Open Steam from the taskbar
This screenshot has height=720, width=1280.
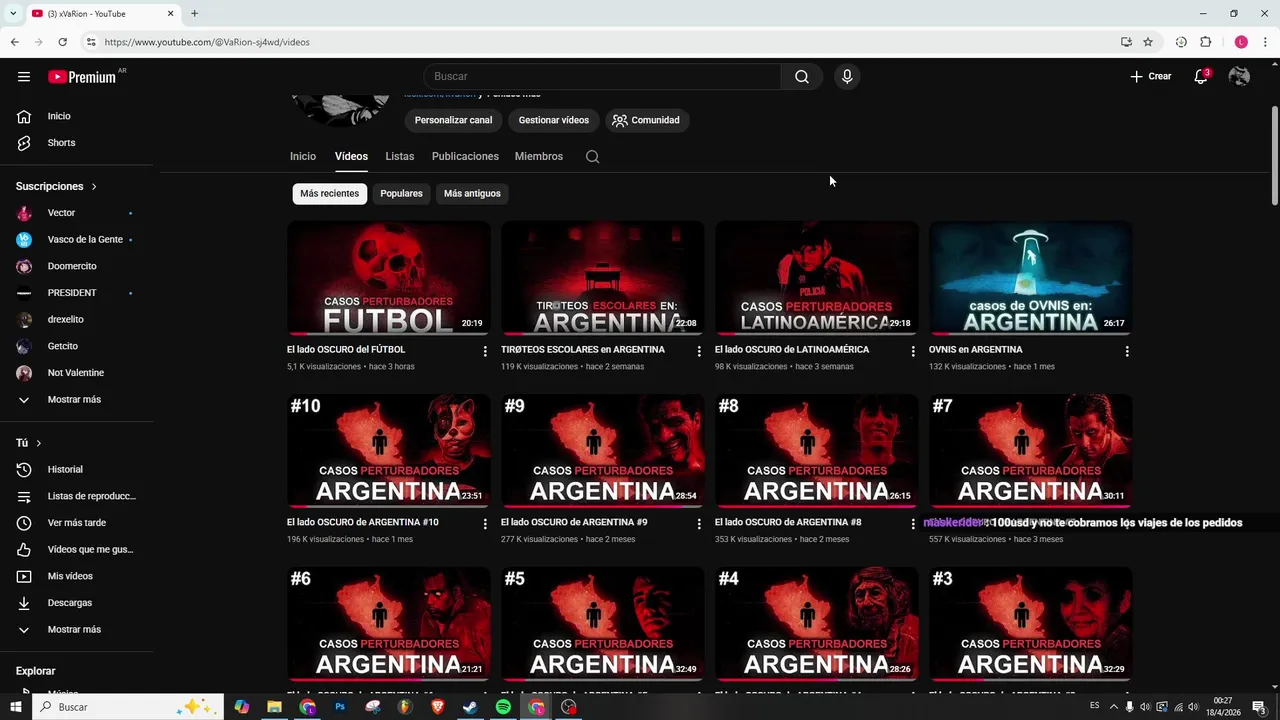(470, 707)
